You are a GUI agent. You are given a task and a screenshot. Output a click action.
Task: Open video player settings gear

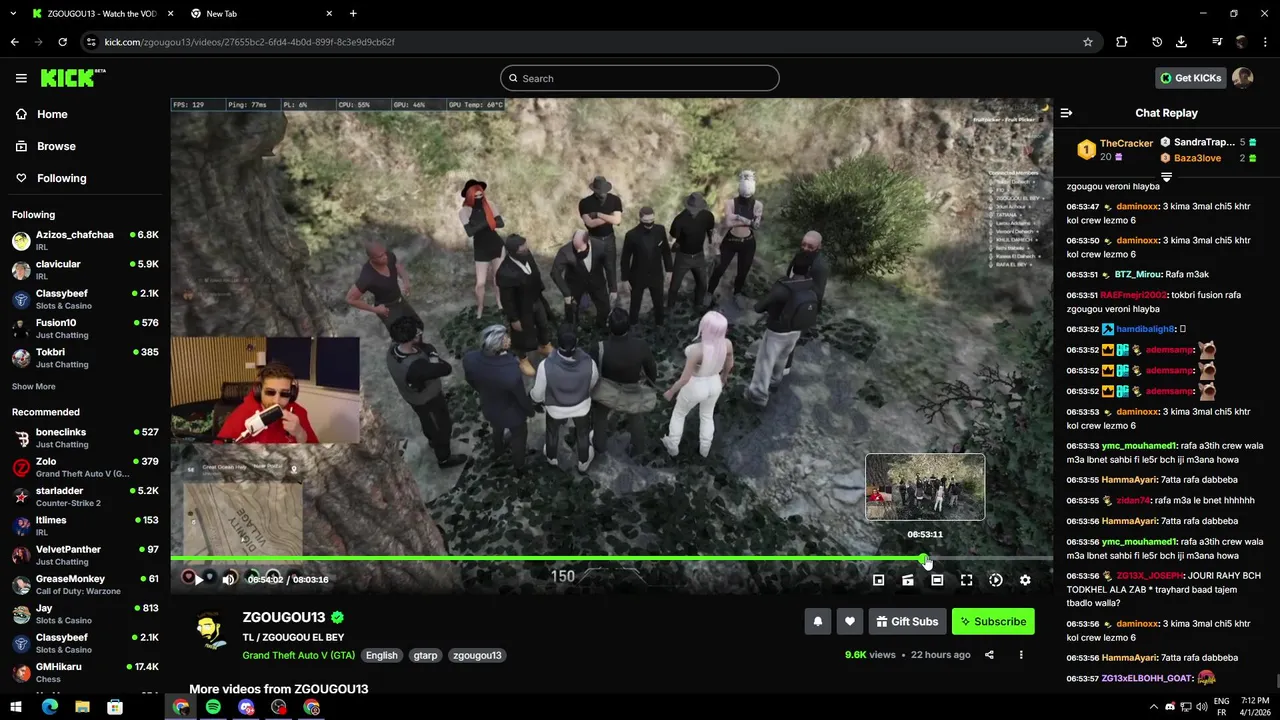(x=1025, y=580)
